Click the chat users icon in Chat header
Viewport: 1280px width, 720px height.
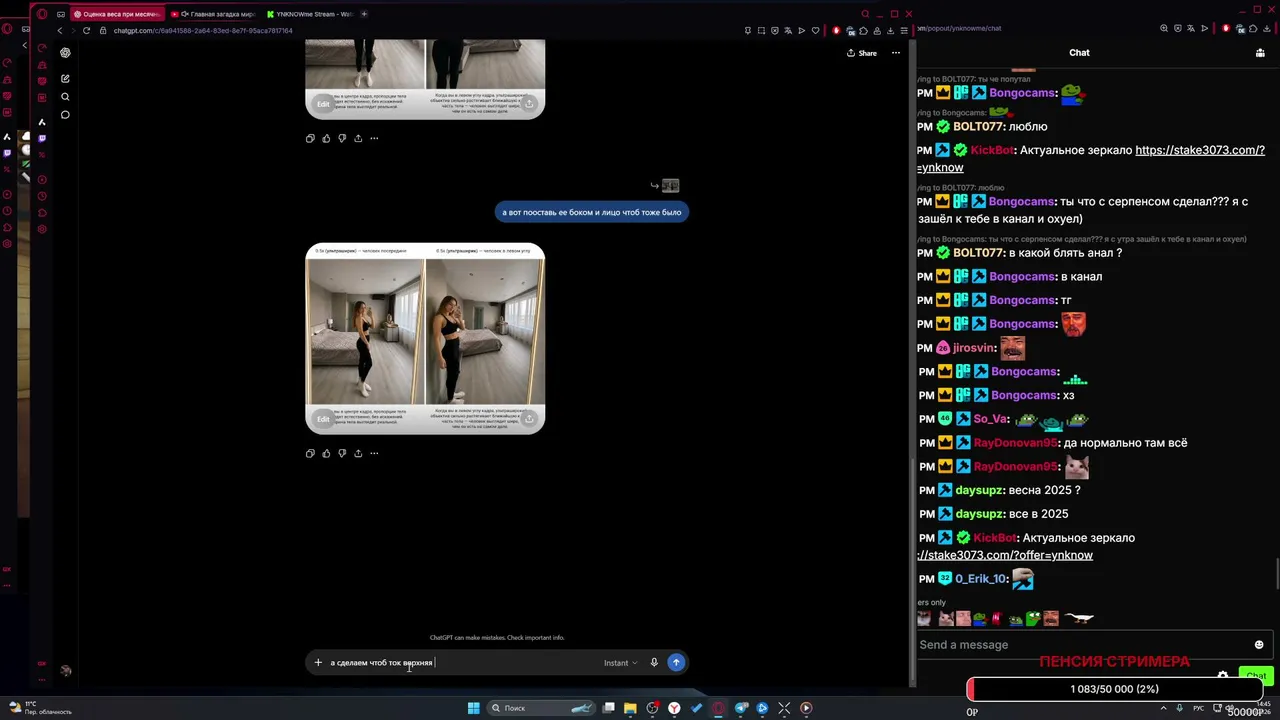click(1260, 53)
